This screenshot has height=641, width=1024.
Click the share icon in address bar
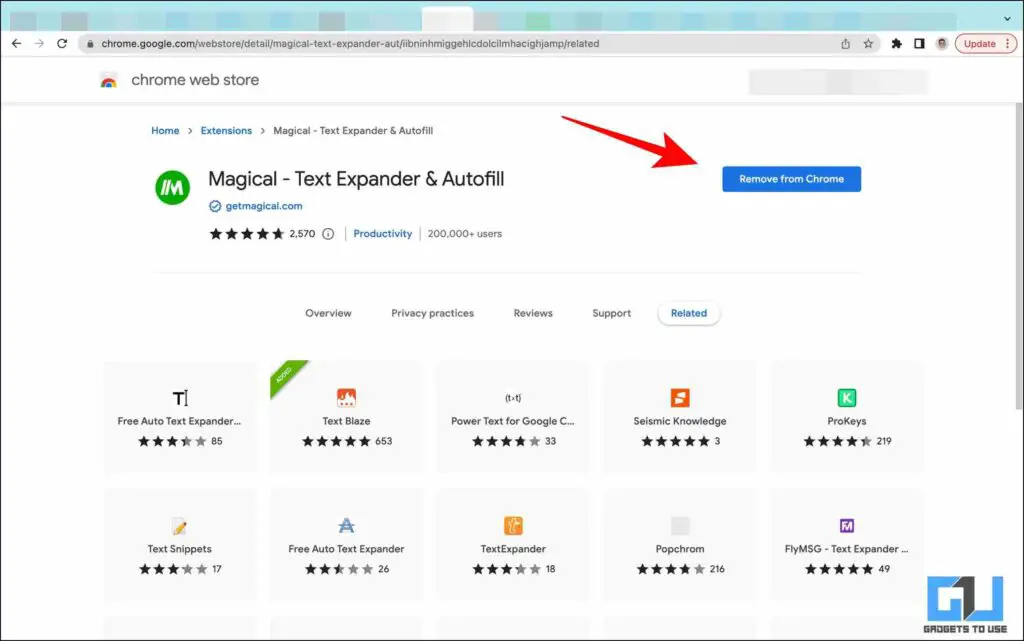click(845, 44)
